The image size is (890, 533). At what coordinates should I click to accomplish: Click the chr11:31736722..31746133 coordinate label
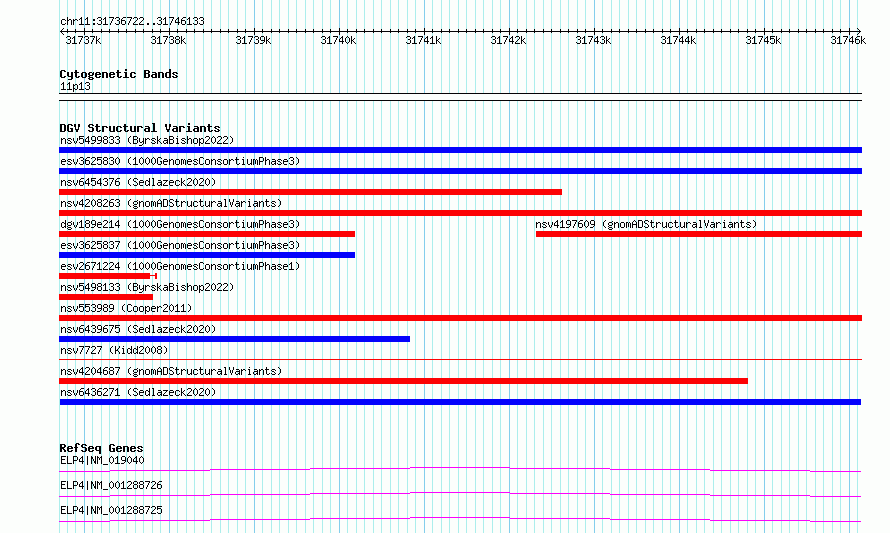(x=132, y=21)
